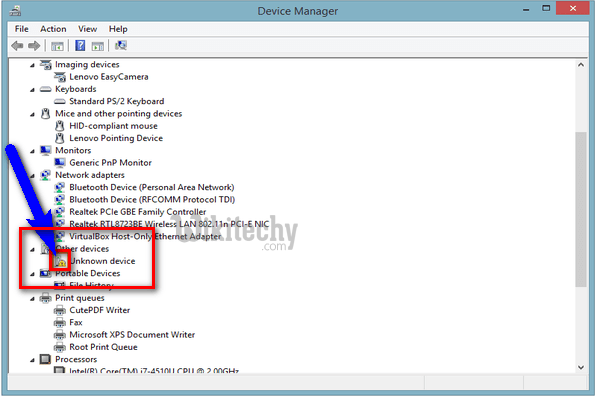Click the Mice and pointing devices icon
Screen dimensions: 595x396
click(46, 114)
